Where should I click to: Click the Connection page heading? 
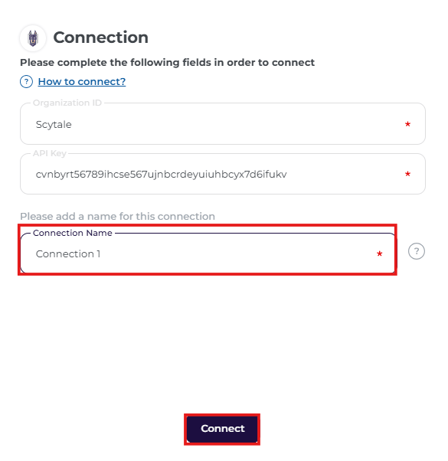101,37
